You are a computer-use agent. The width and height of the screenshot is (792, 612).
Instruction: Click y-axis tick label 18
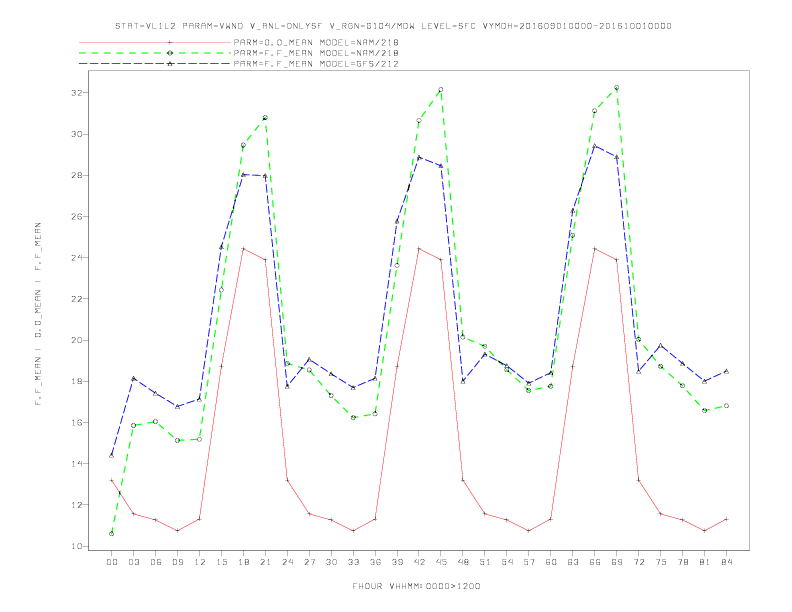(77, 381)
